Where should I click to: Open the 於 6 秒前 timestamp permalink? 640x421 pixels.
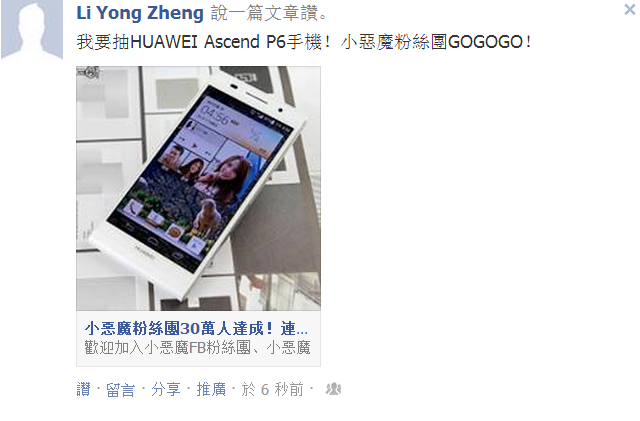point(273,389)
